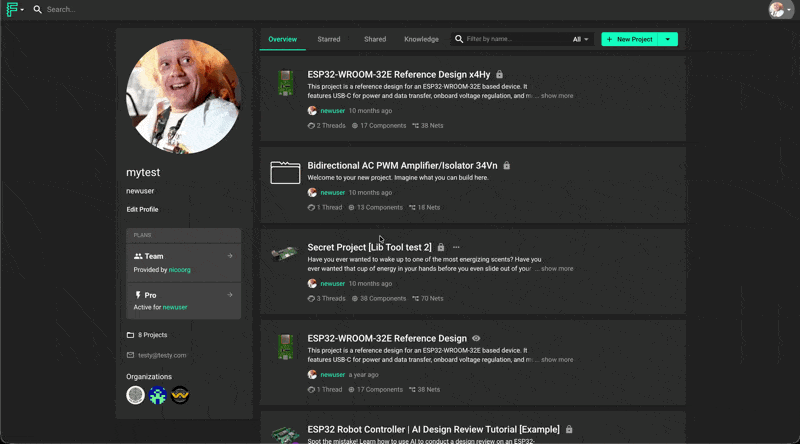This screenshot has width=800, height=444.
Task: Expand 'show more' on Secret Project description
Action: 557,268
